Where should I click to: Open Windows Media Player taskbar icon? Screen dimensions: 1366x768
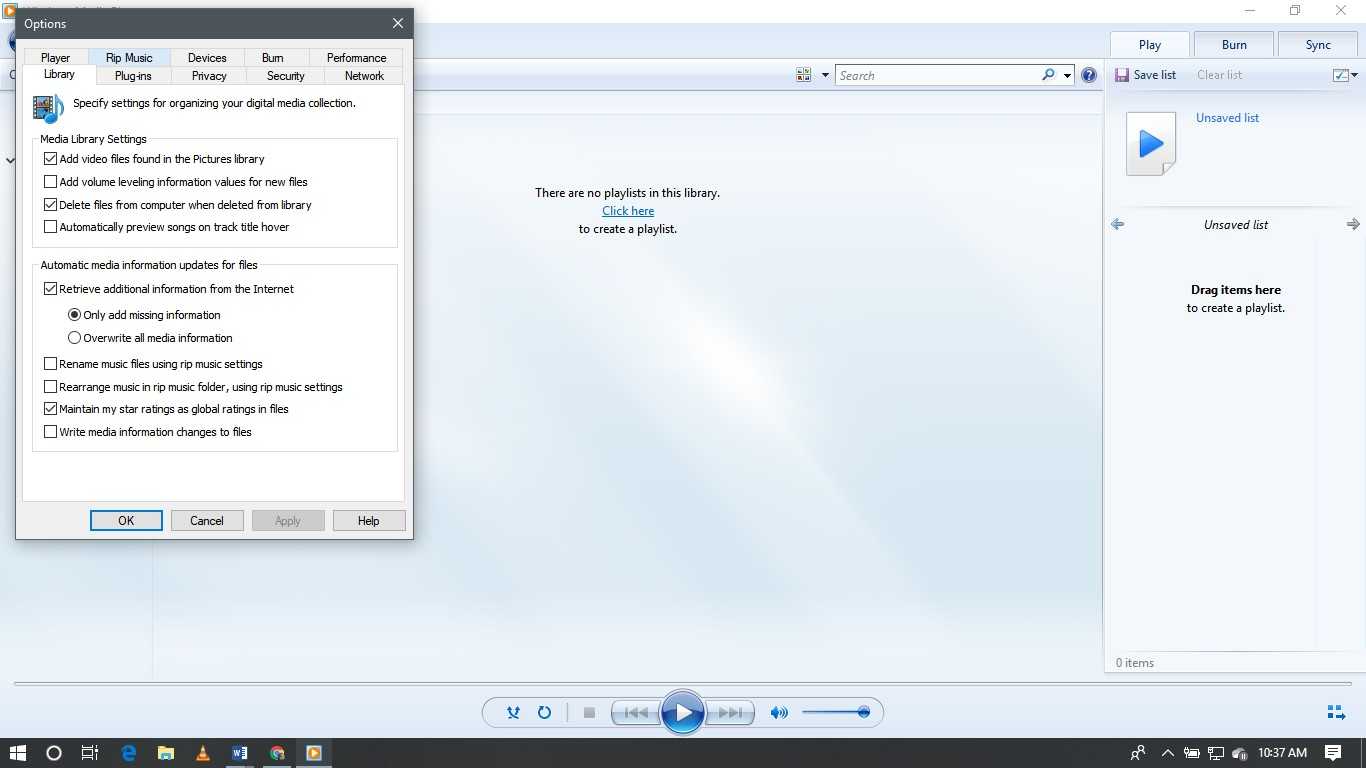314,753
